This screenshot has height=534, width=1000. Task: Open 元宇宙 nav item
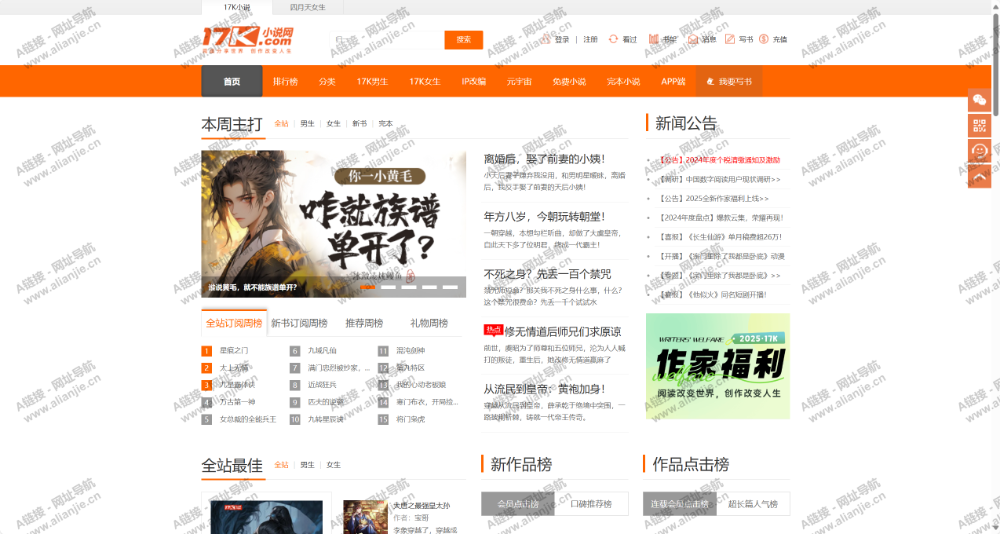click(x=519, y=81)
